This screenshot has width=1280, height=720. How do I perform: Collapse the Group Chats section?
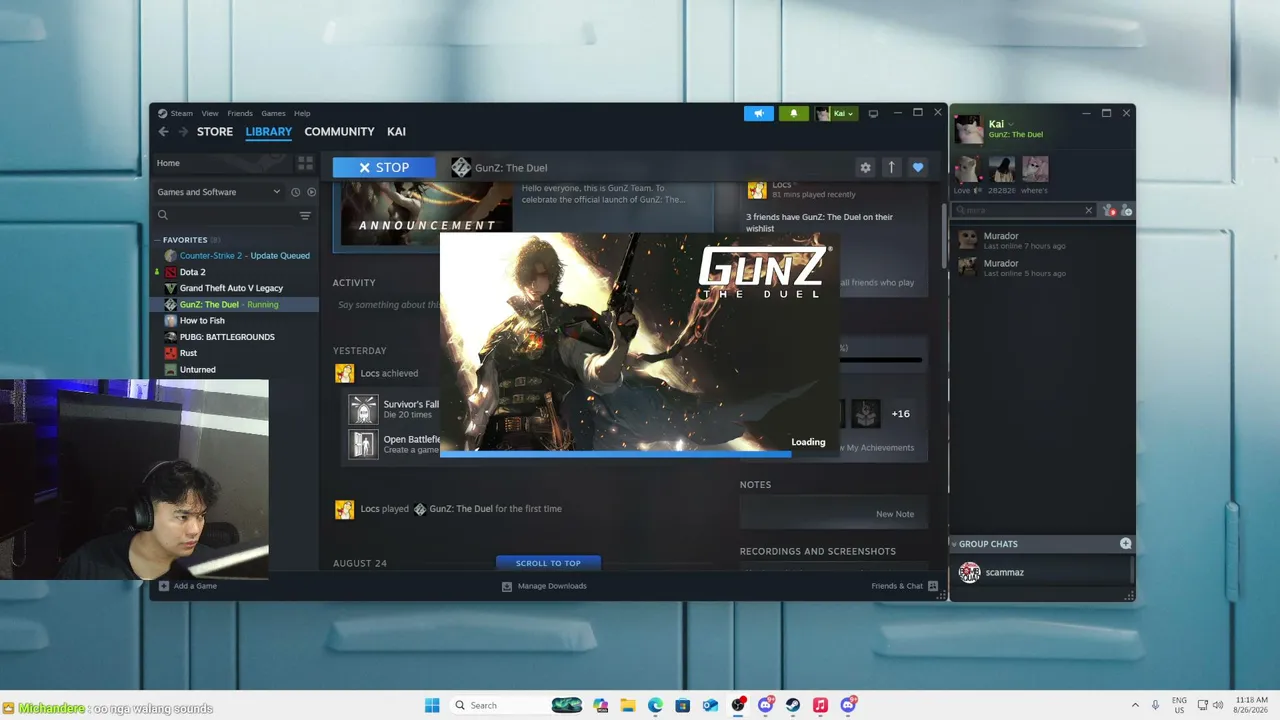click(954, 544)
